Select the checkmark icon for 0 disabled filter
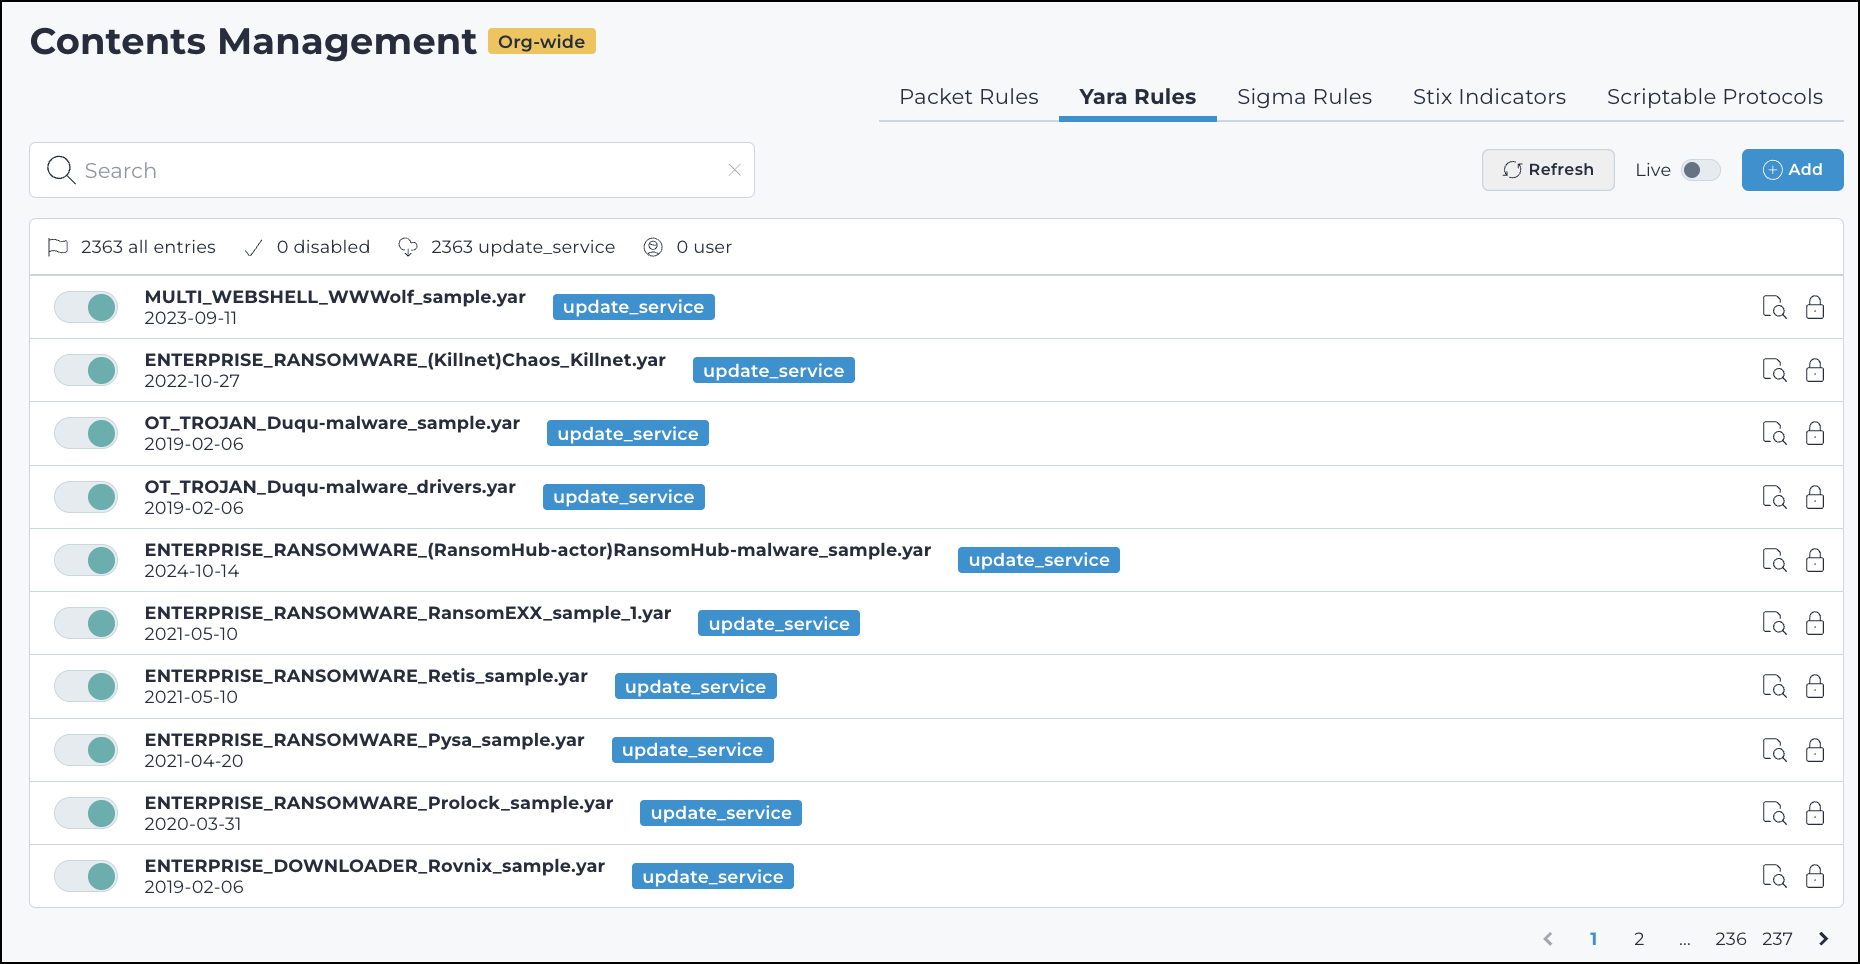Image resolution: width=1860 pixels, height=964 pixels. [253, 247]
